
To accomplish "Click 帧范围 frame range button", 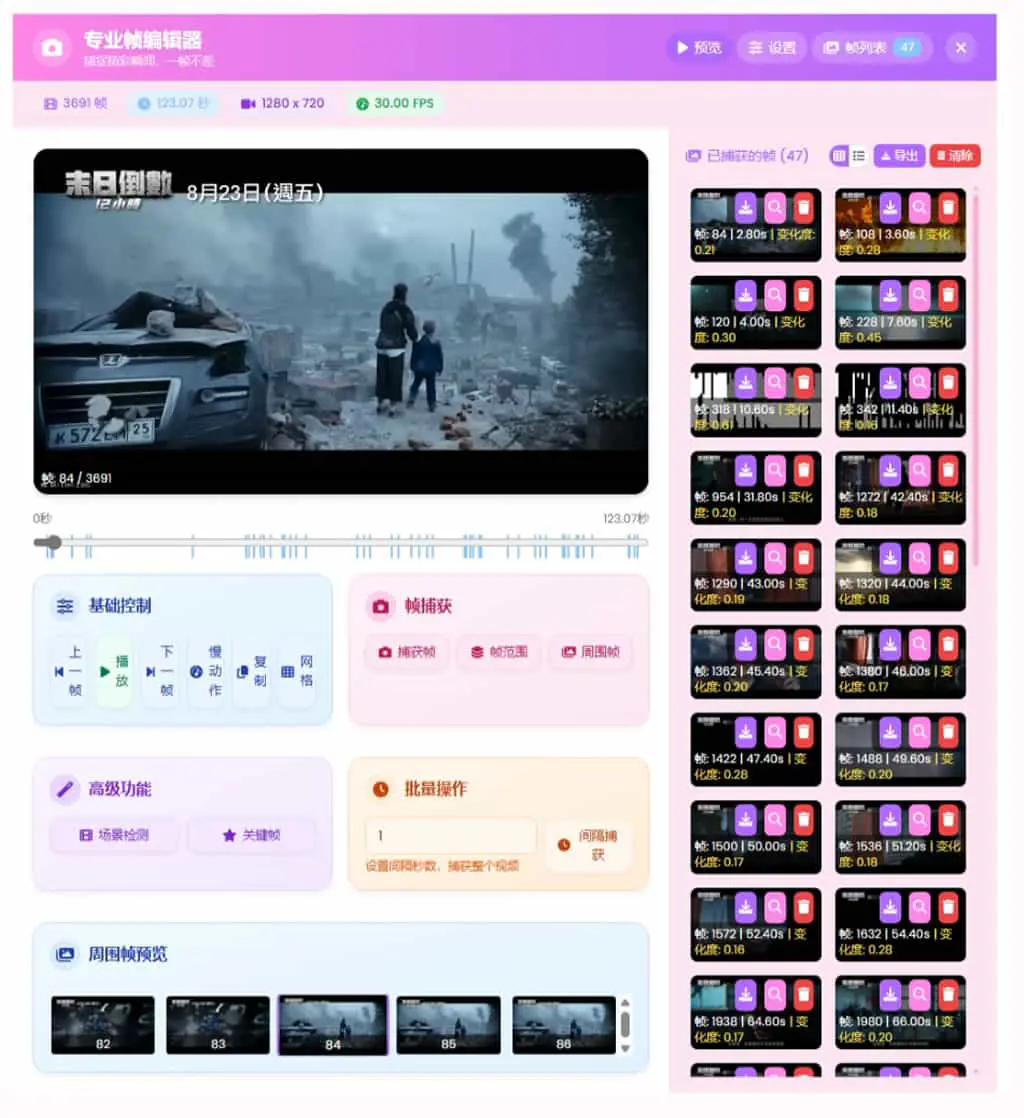I will 499,652.
